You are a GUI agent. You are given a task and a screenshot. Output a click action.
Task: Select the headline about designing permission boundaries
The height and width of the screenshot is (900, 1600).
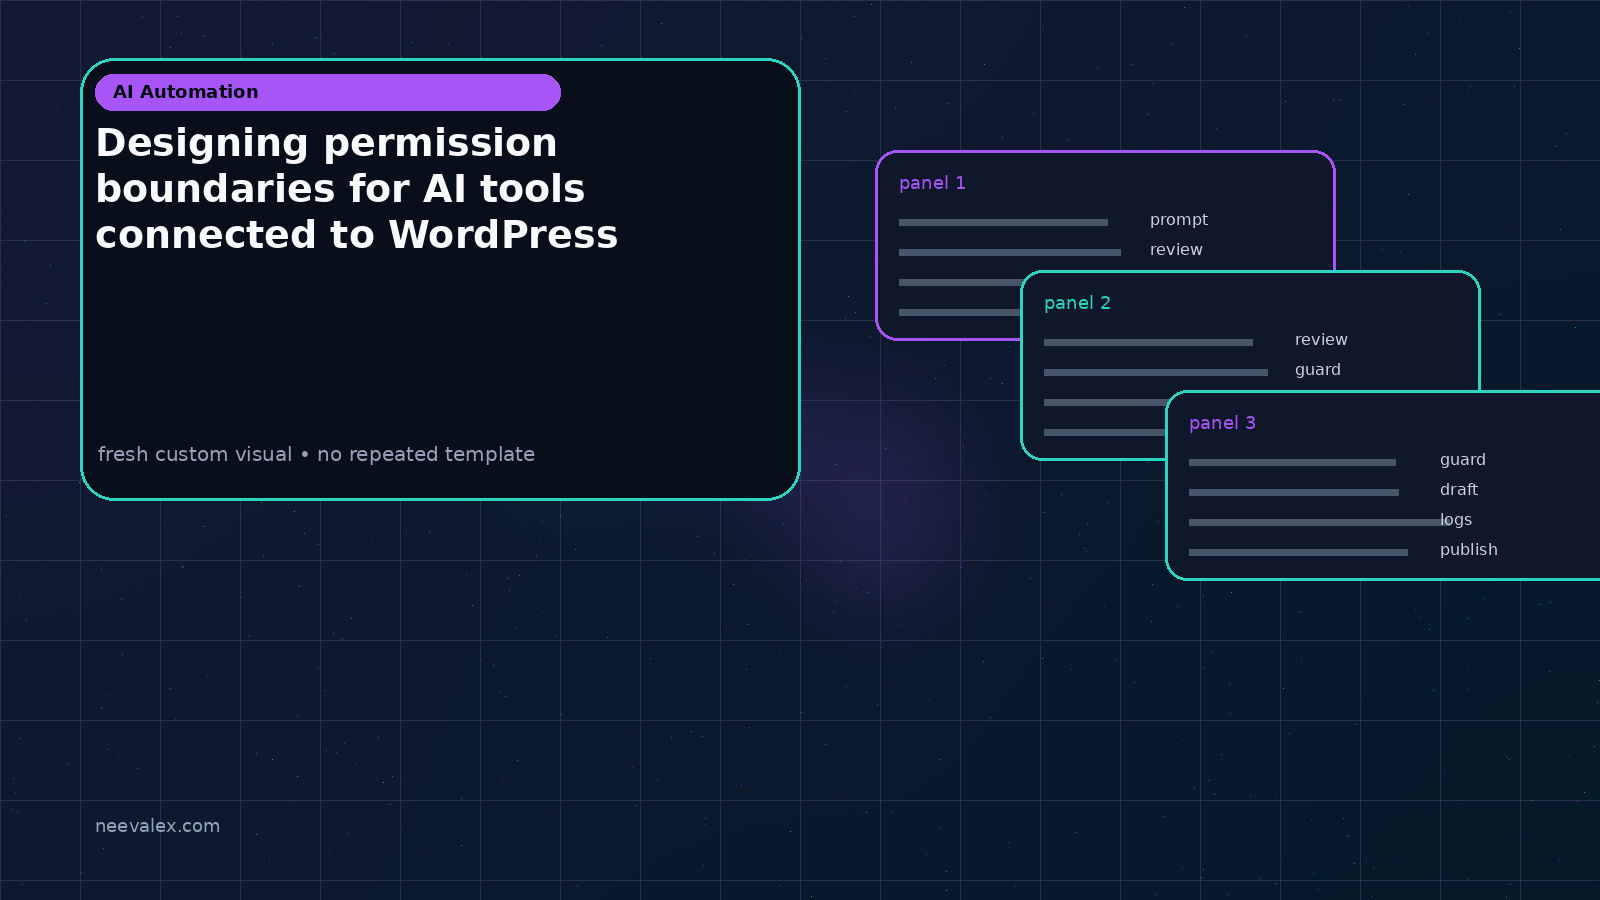pos(357,189)
